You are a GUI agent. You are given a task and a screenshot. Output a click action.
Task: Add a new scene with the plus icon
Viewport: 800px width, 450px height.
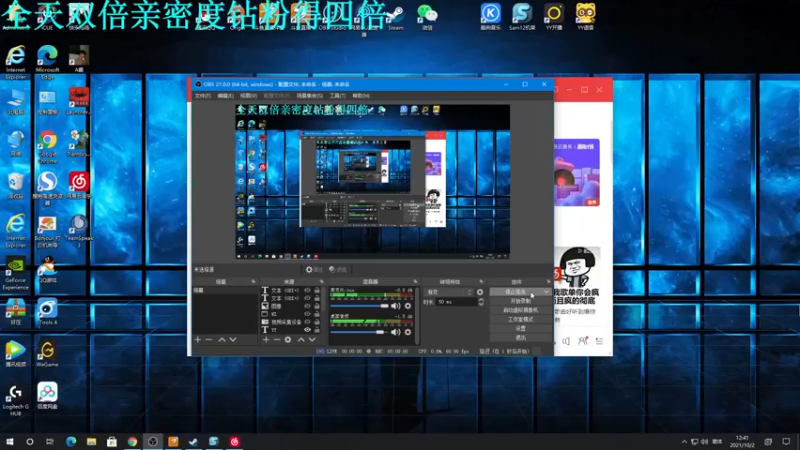pos(198,340)
